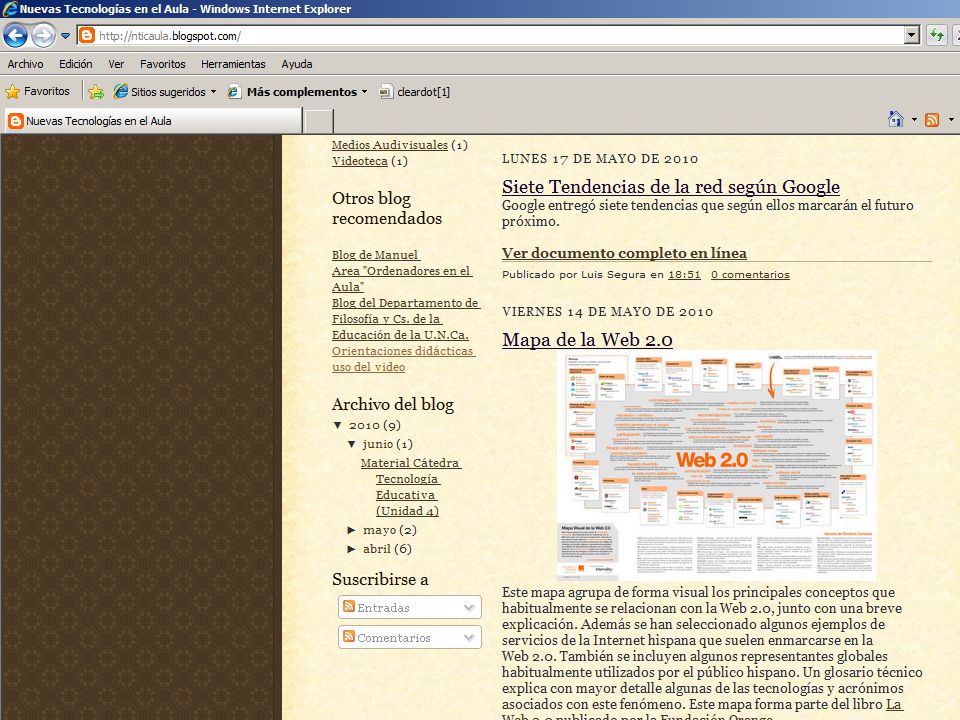Click the RSS icon beside Comentarios
The height and width of the screenshot is (720, 960).
pyautogui.click(x=349, y=636)
